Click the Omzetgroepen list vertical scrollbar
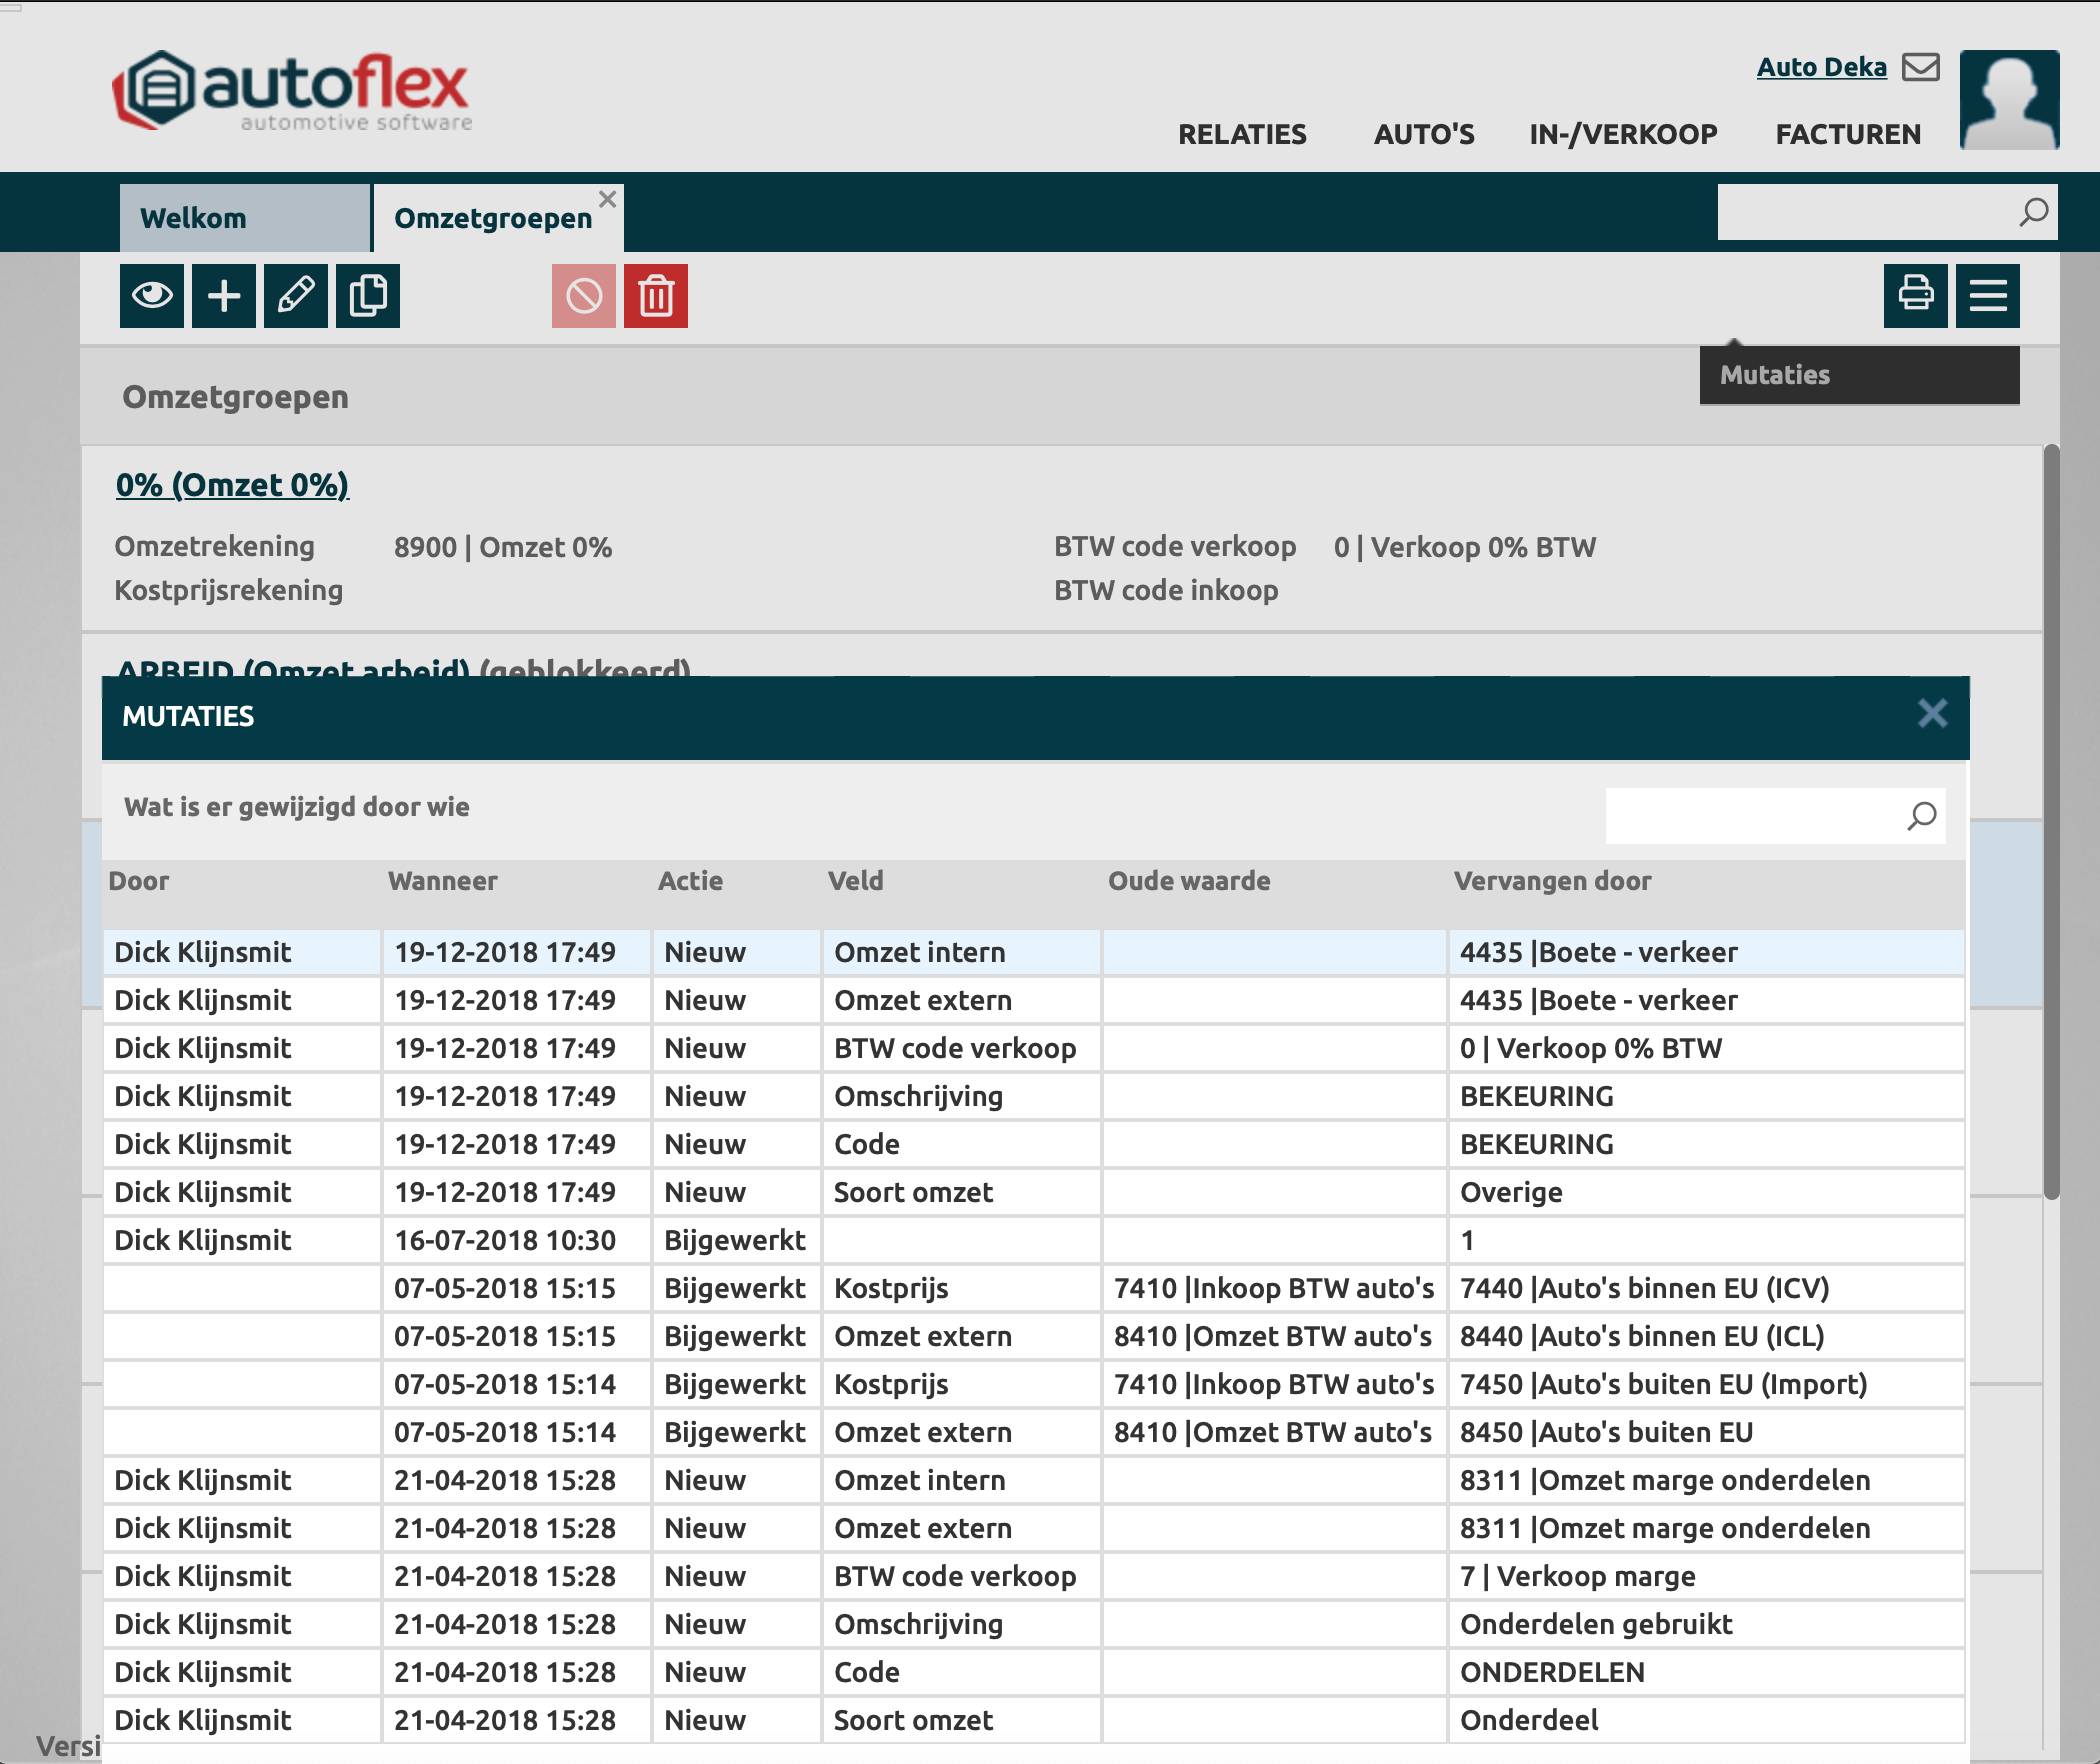 (2051, 820)
